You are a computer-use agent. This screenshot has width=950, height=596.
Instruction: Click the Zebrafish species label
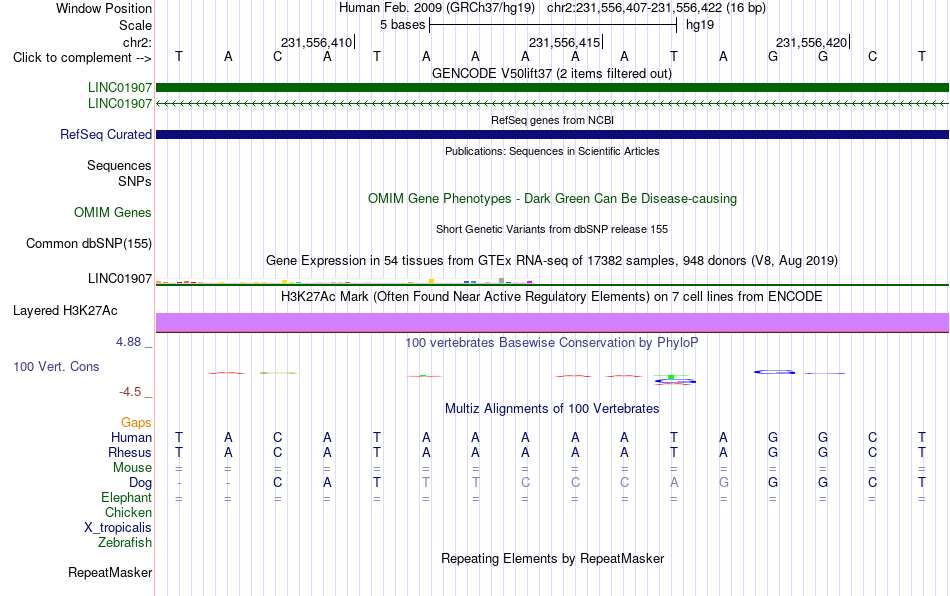point(125,542)
